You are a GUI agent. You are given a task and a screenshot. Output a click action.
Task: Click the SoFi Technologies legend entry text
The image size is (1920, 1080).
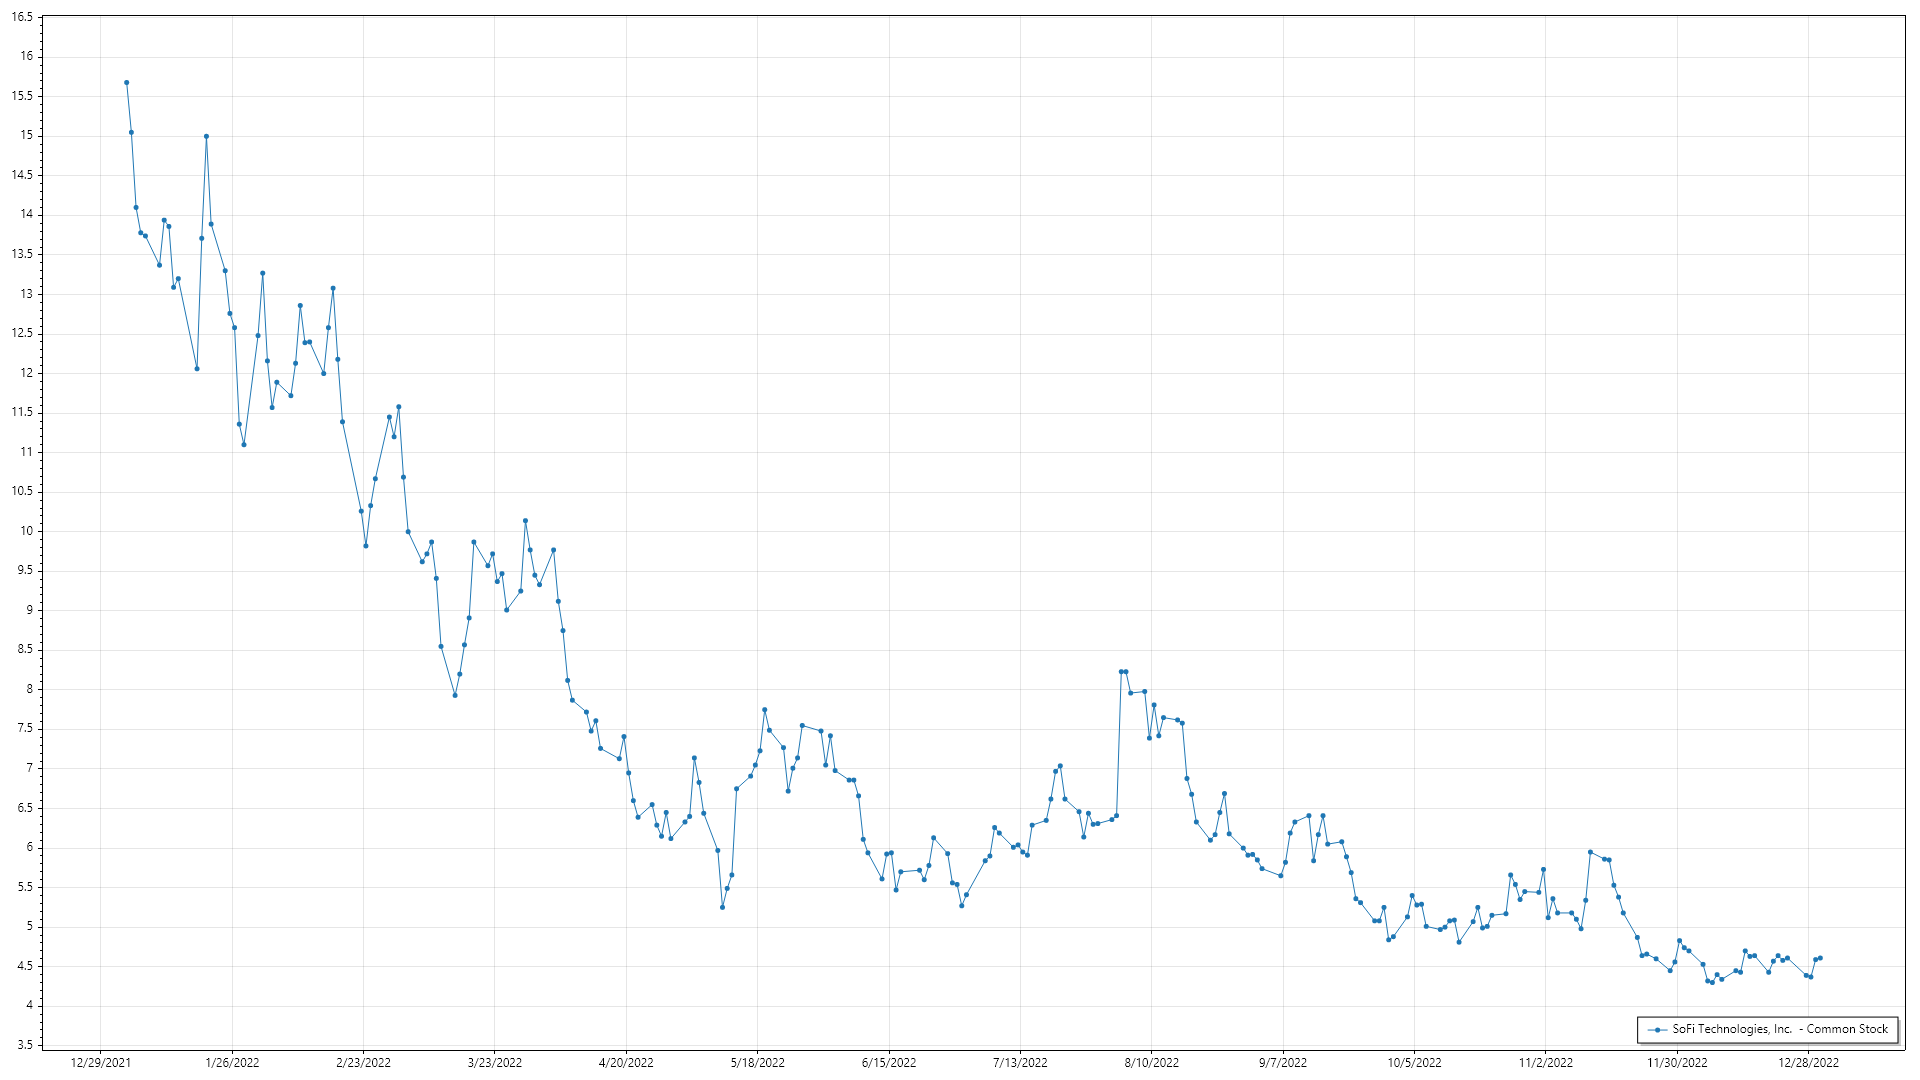point(1780,1029)
